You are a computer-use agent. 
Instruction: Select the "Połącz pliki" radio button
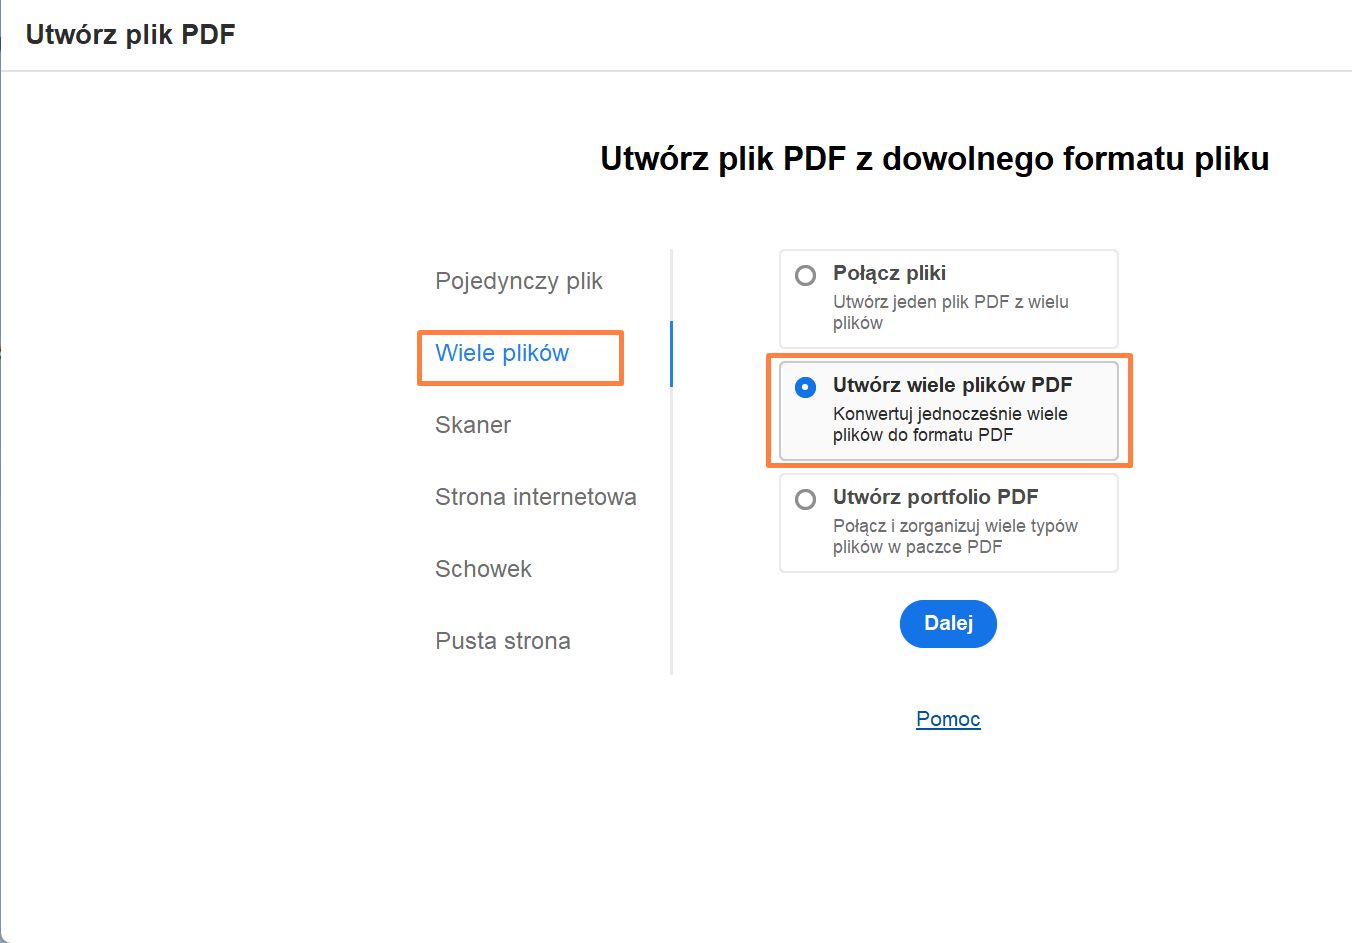[806, 275]
